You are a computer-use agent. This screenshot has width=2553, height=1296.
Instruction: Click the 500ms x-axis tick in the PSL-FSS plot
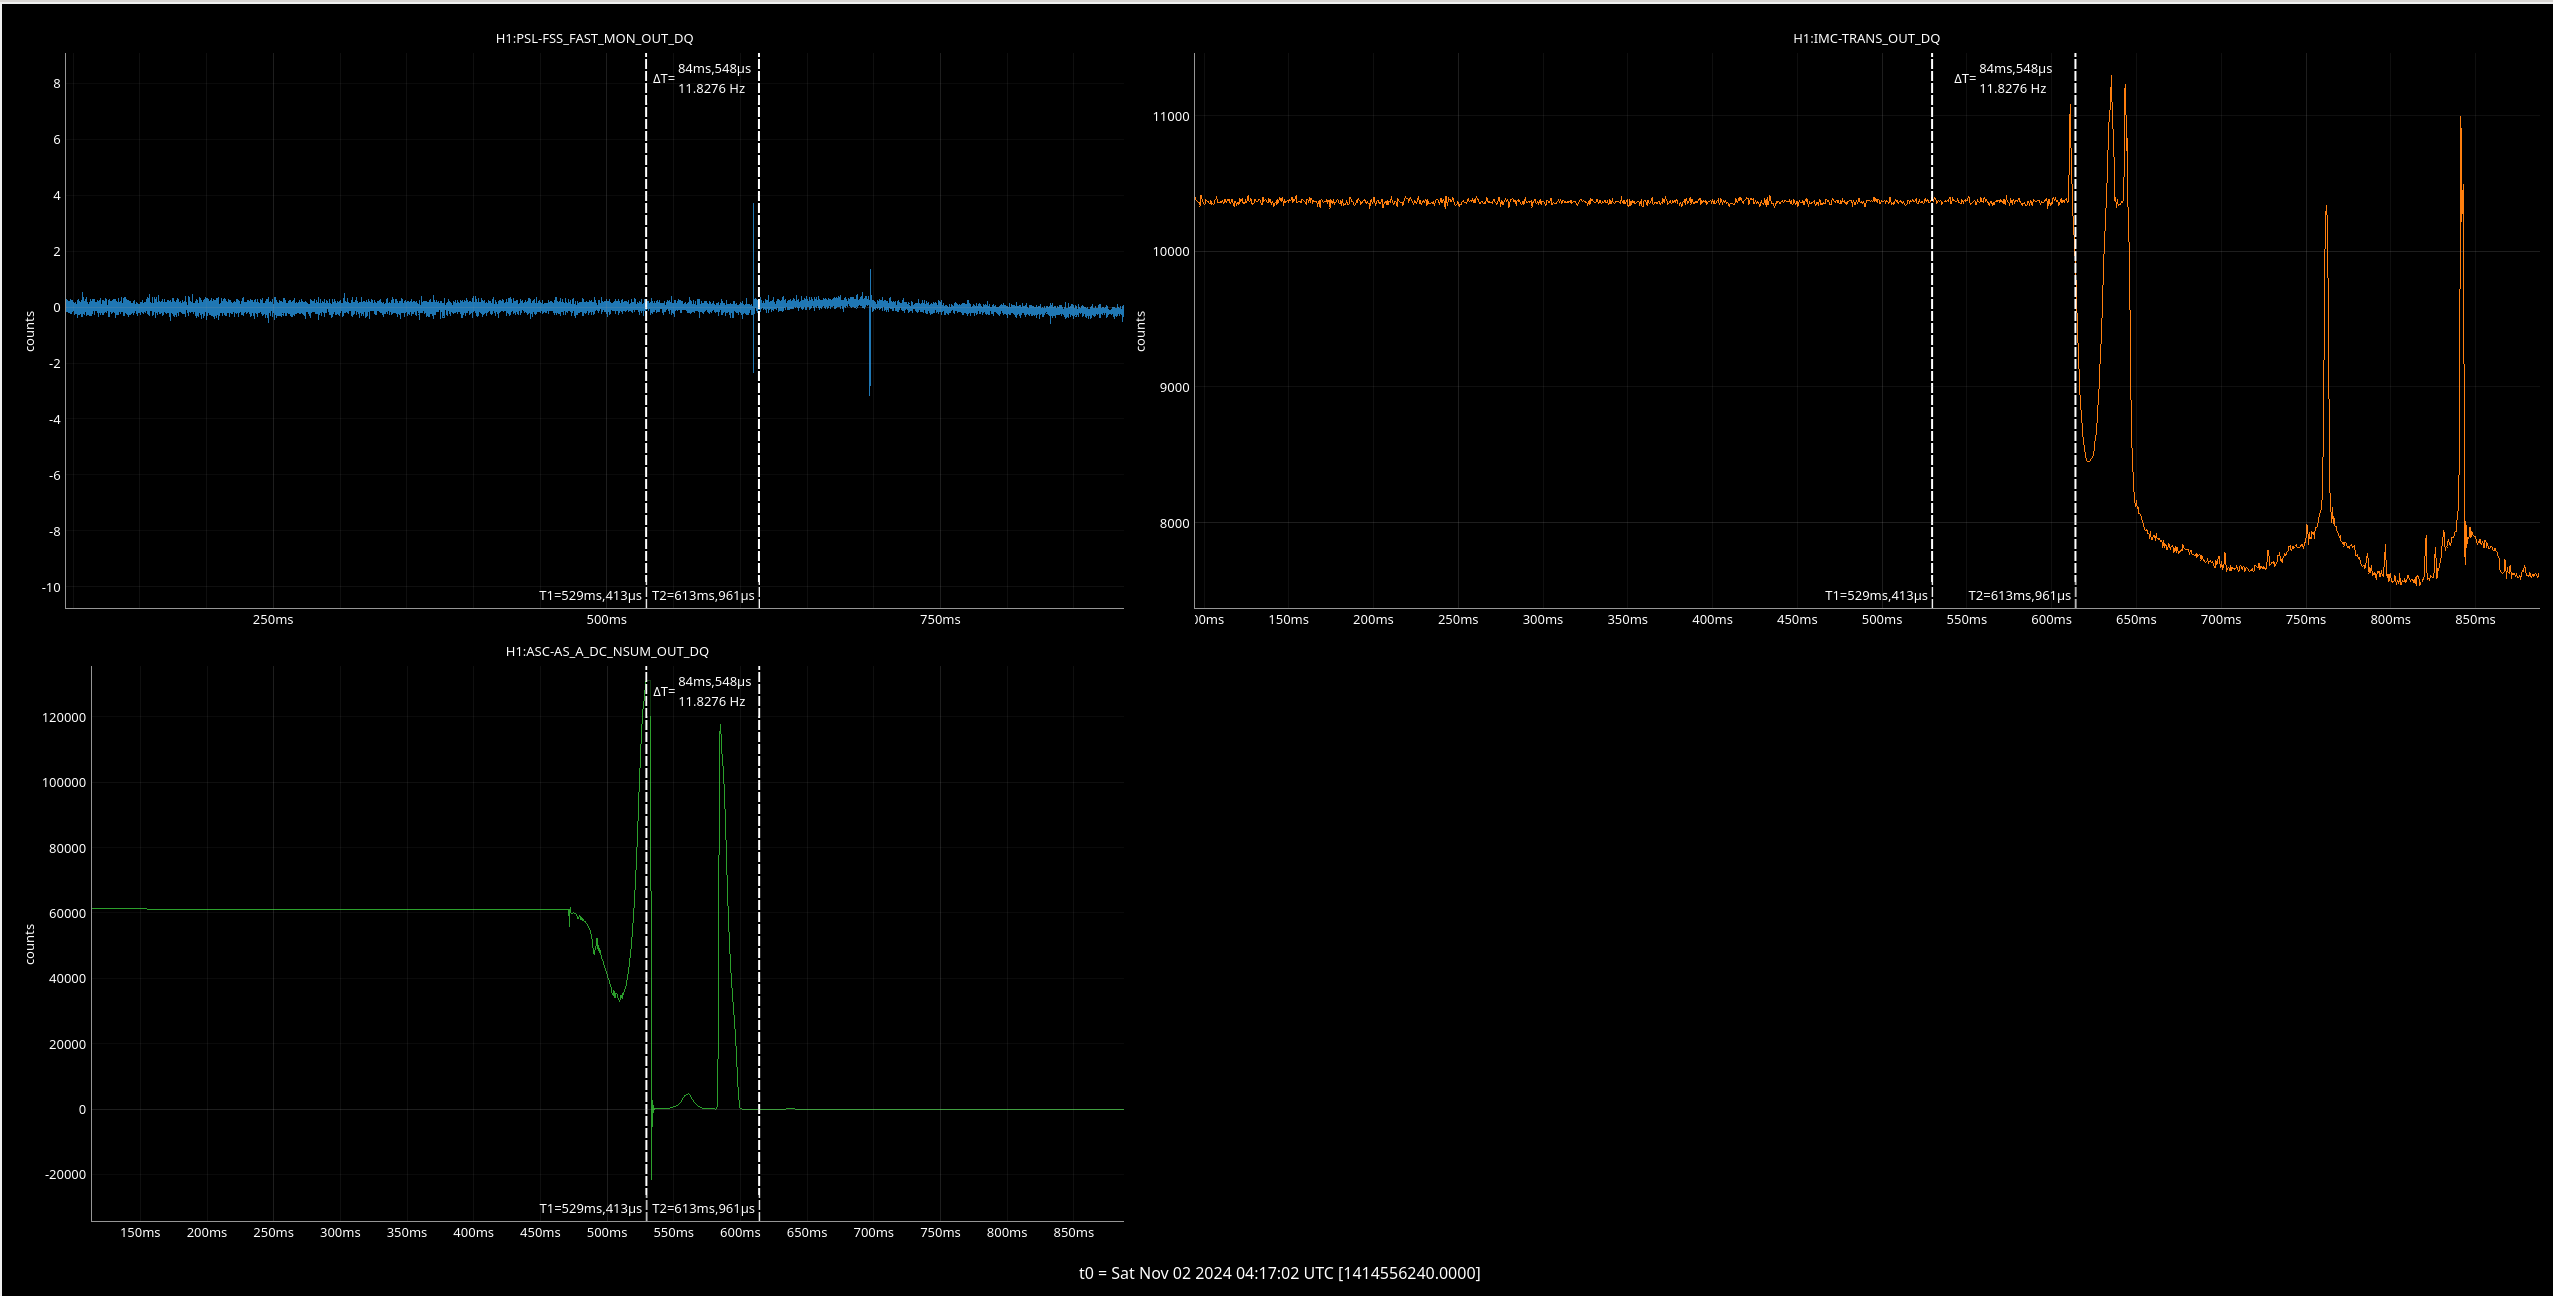607,619
